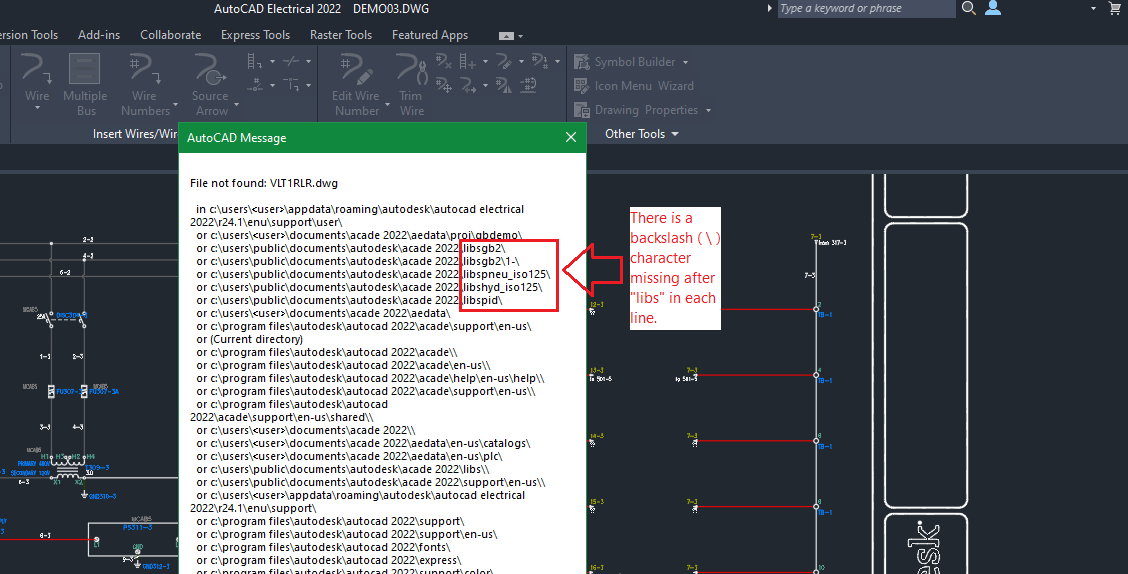Click the wire gap icon beside Ladder
The height and width of the screenshot is (574, 1128).
291,62
